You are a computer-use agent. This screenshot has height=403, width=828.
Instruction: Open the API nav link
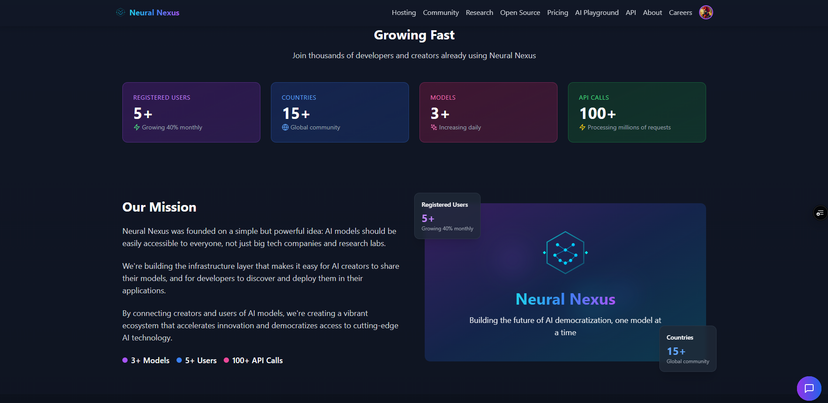point(631,13)
